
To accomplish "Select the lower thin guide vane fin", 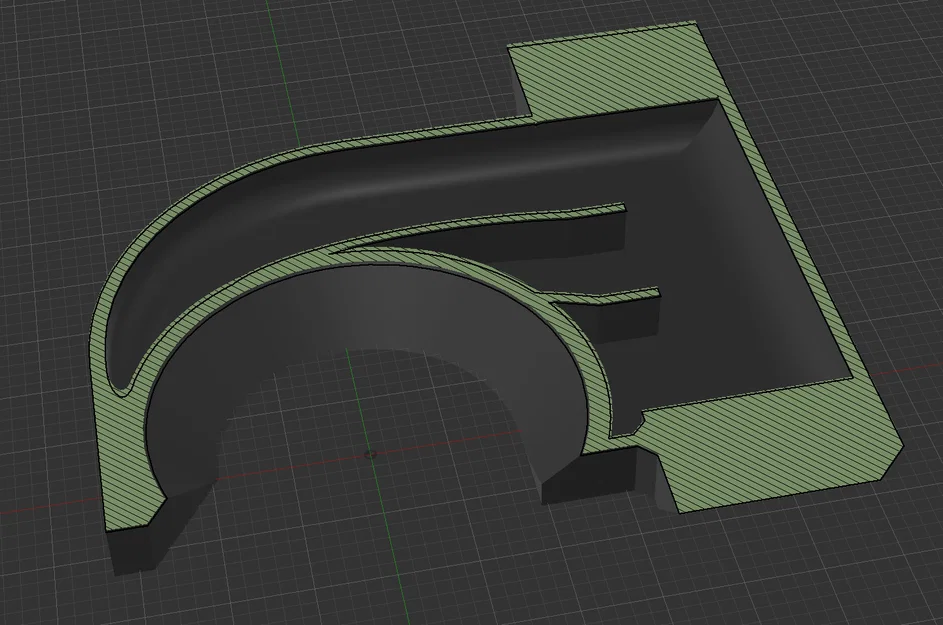I will (x=601, y=296).
